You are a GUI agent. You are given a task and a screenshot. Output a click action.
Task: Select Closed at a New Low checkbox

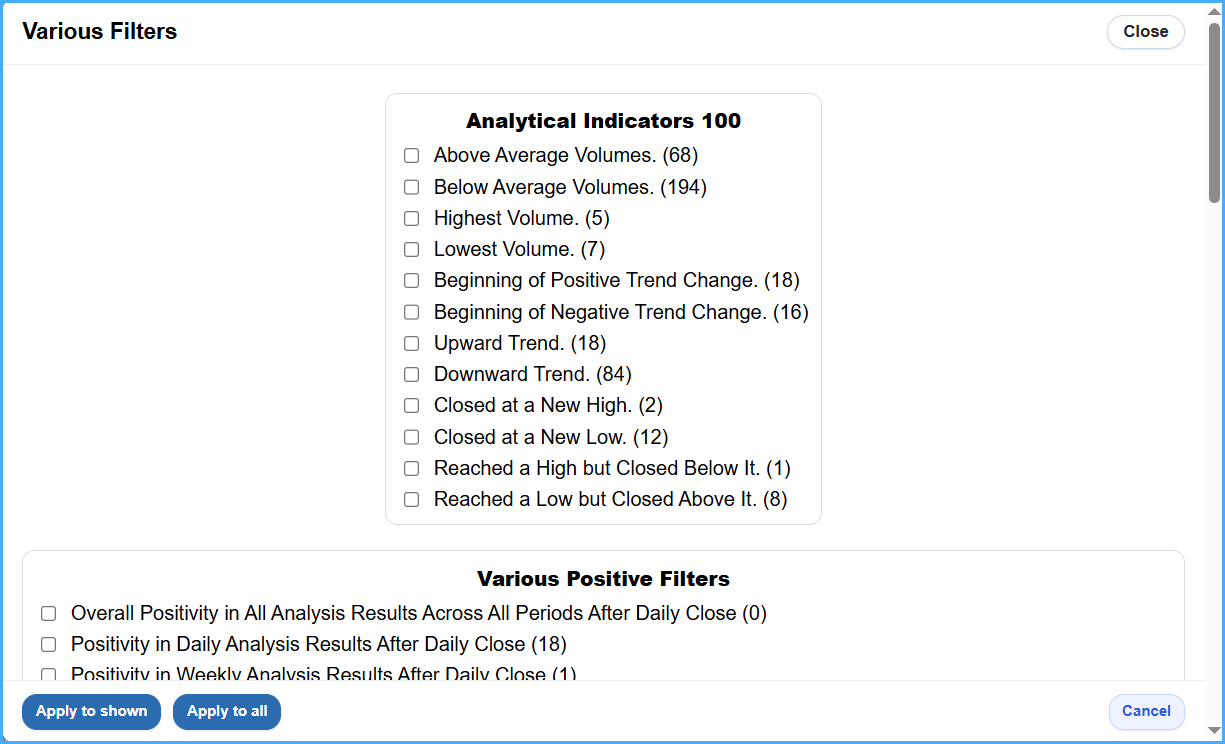[411, 437]
